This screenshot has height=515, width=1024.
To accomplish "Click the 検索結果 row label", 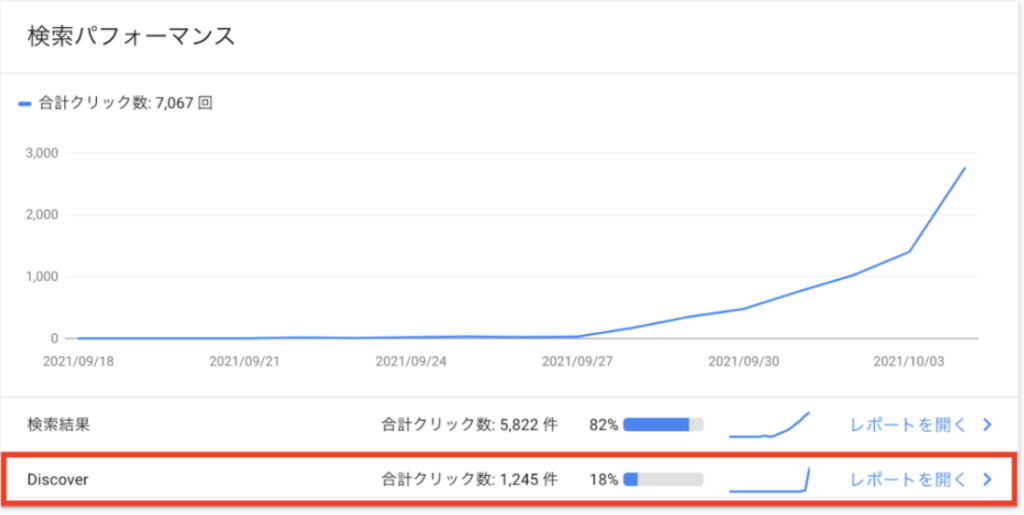I will click(x=59, y=424).
